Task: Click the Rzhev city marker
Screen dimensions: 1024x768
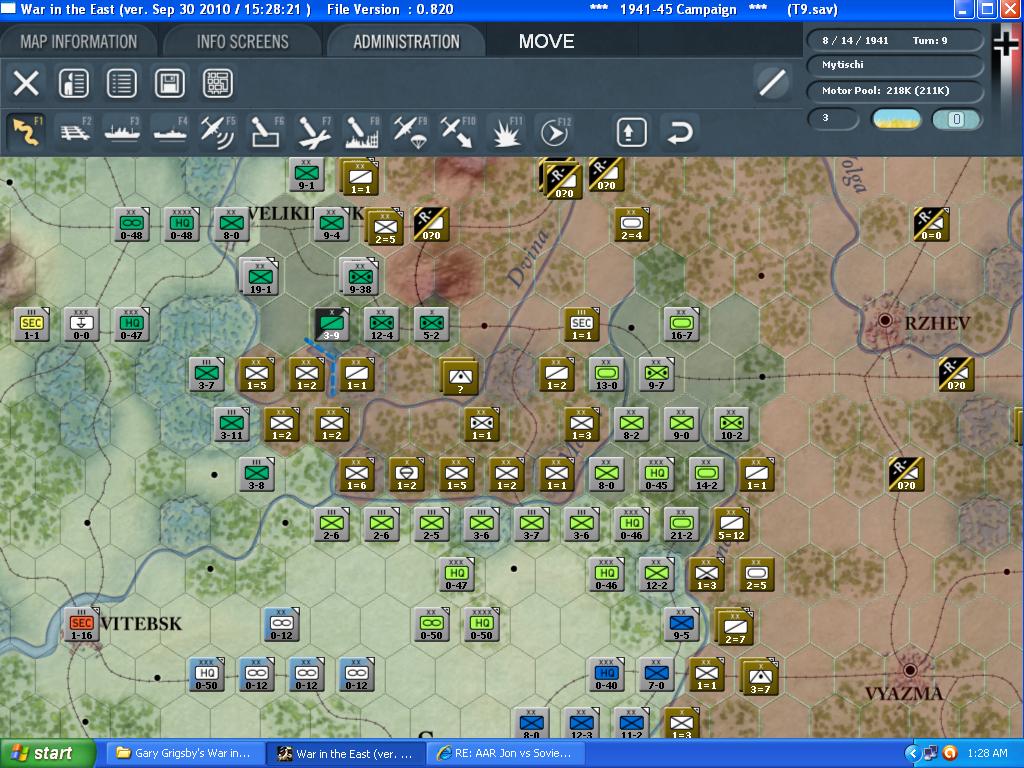Action: [x=885, y=320]
